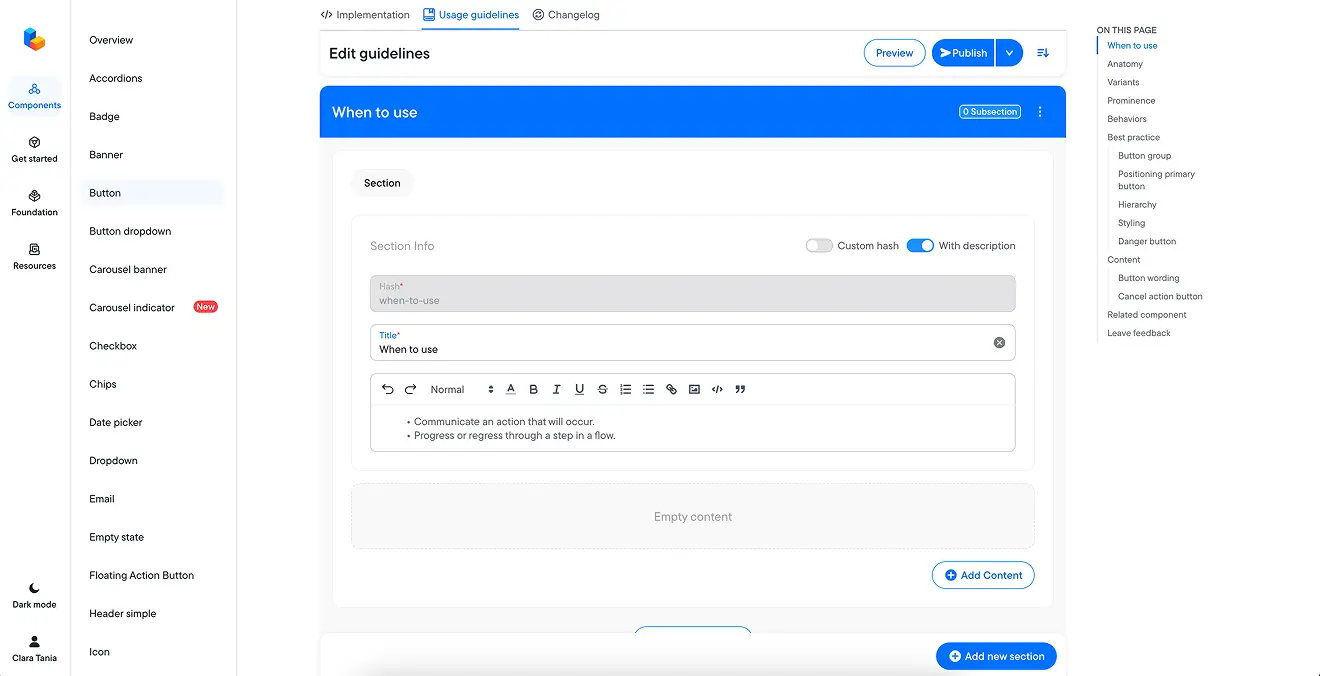Viewport: 1320px width, 676px height.
Task: Disable the With description toggle
Action: (920, 246)
